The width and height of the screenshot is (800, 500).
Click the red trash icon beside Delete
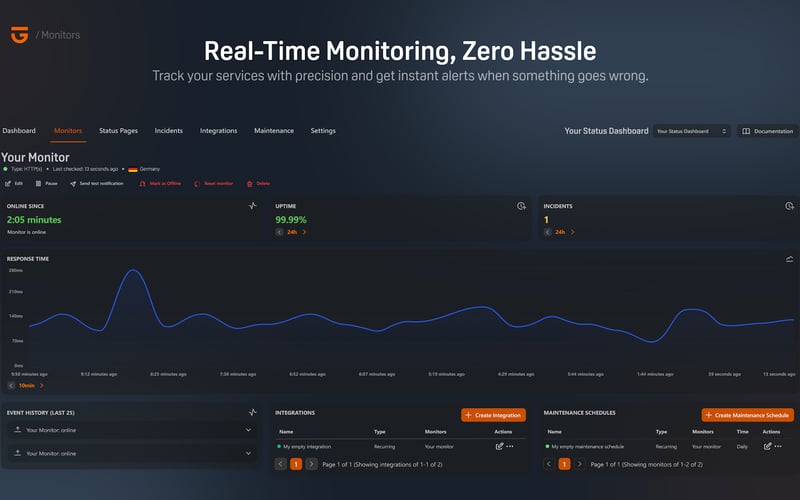pos(249,184)
